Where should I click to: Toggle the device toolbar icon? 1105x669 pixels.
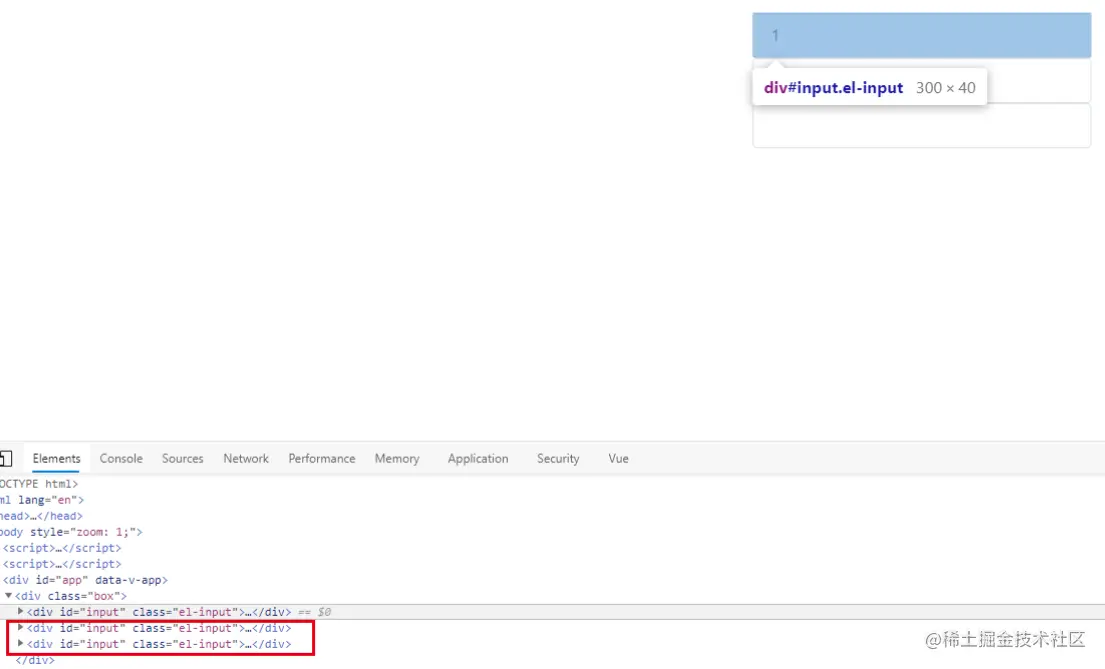(x=6, y=458)
